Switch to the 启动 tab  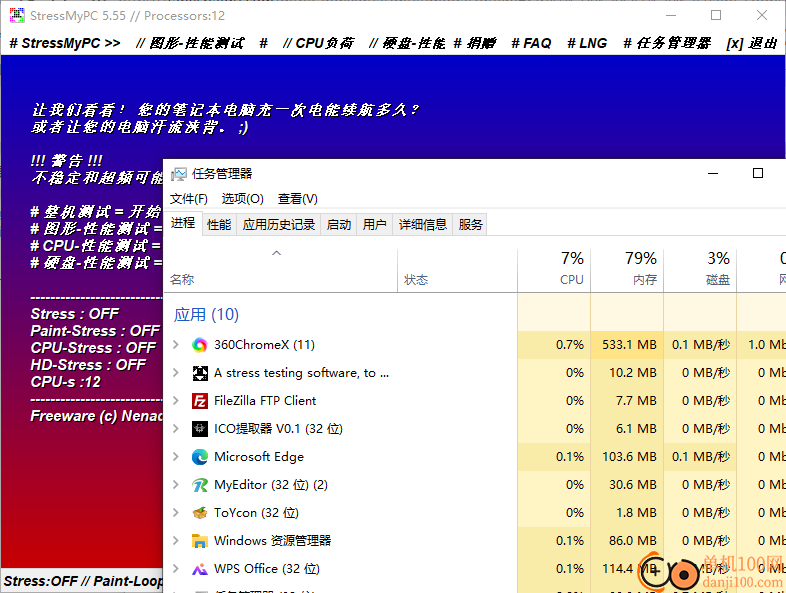[x=339, y=225]
